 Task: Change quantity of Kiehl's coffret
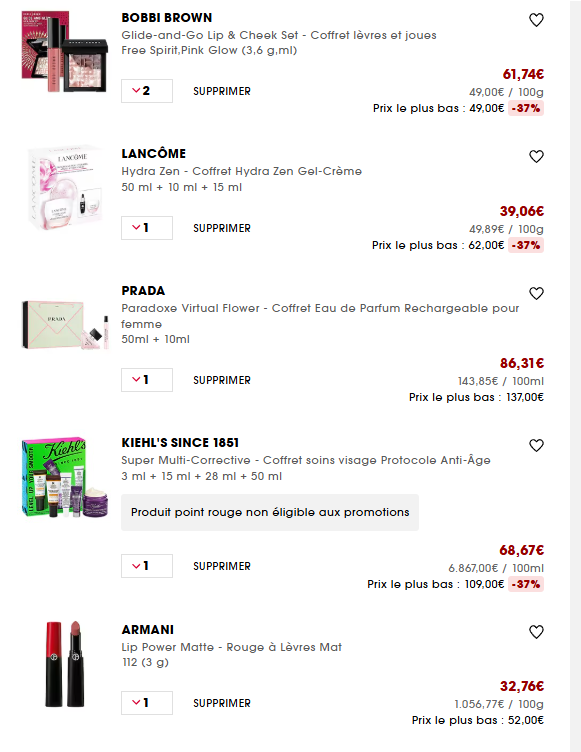click(x=147, y=566)
